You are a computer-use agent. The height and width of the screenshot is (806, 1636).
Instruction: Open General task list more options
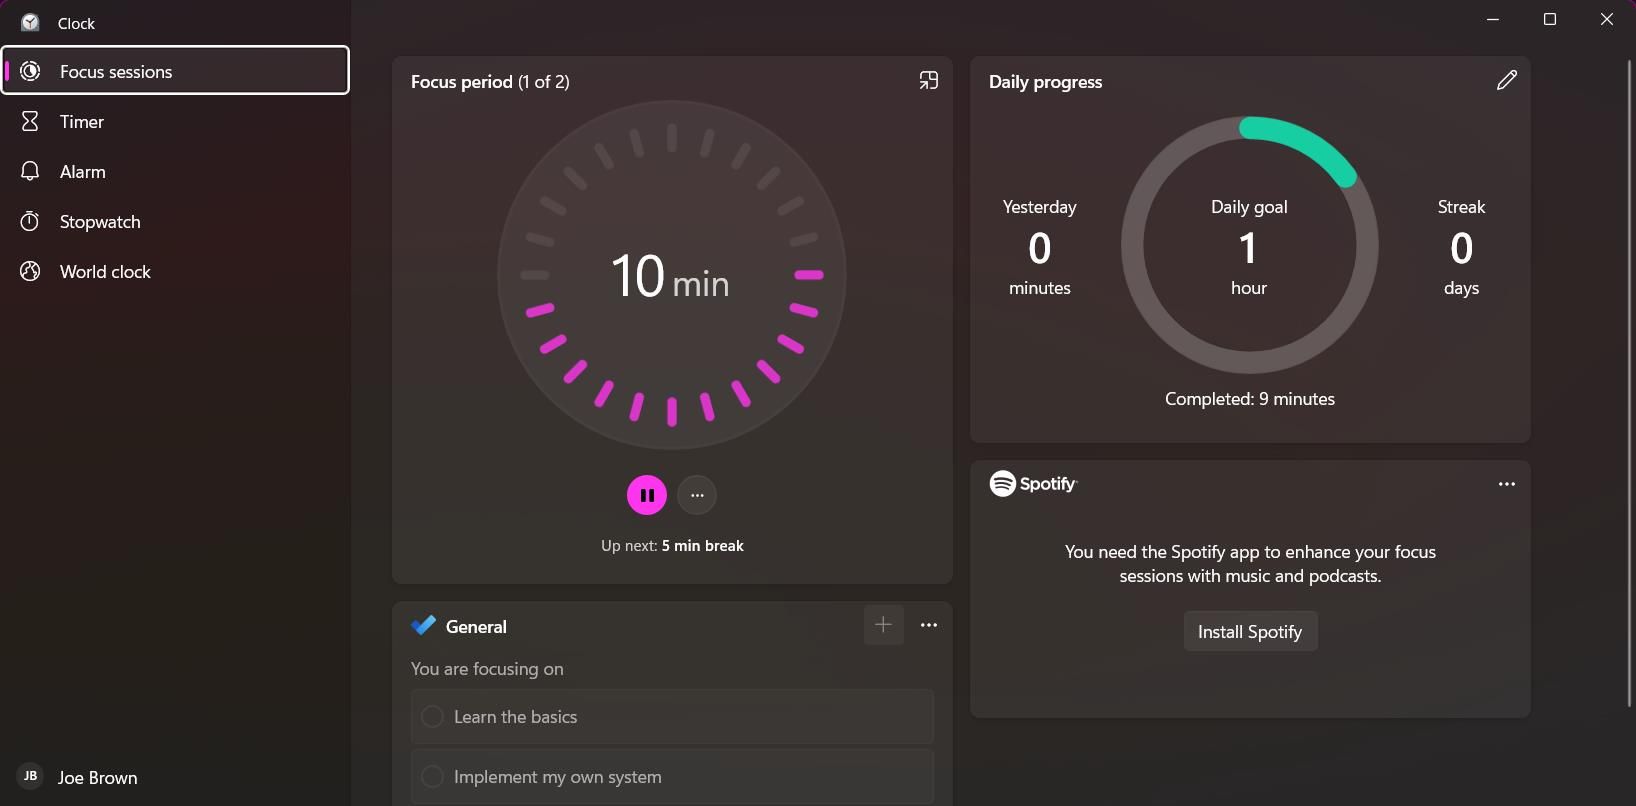click(x=929, y=625)
